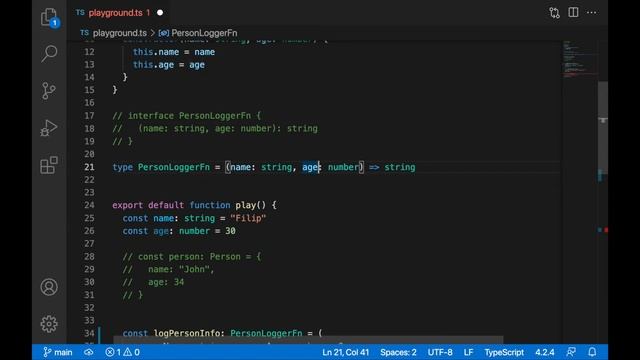Split the editor to the right
This screenshot has height=360, width=640.
573,12
